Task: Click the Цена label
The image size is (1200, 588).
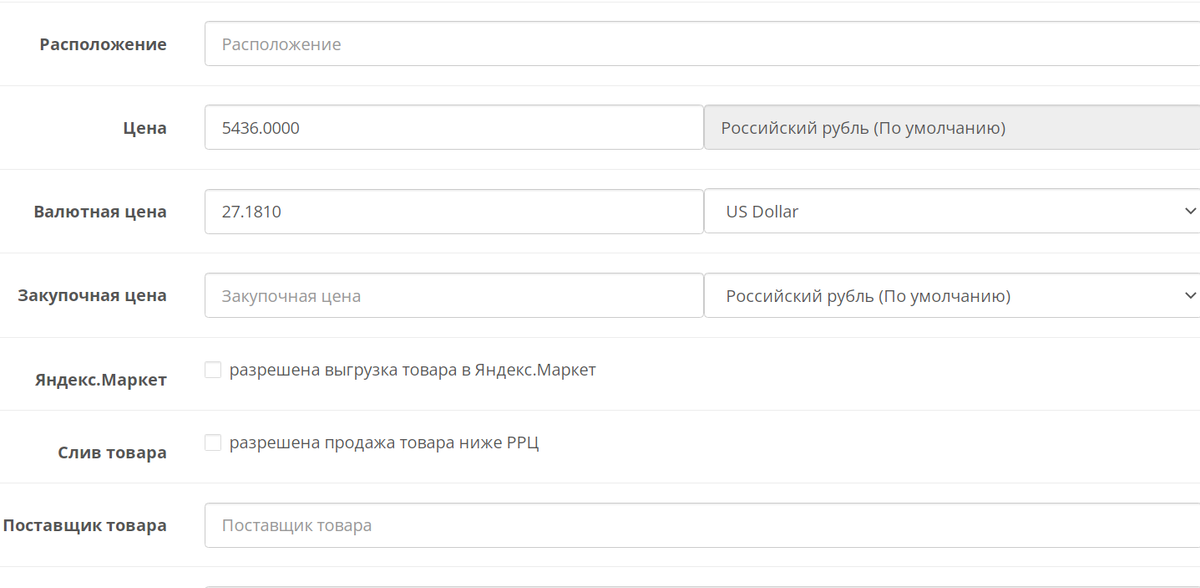Action: 145,128
